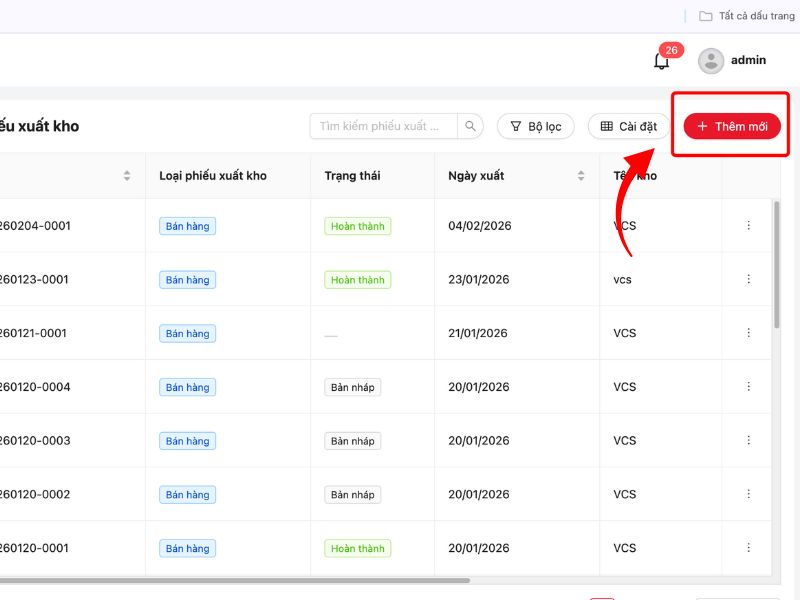Screen dimensions: 800x600
Task: Open the Bộ lọc filter options
Action: coord(536,126)
